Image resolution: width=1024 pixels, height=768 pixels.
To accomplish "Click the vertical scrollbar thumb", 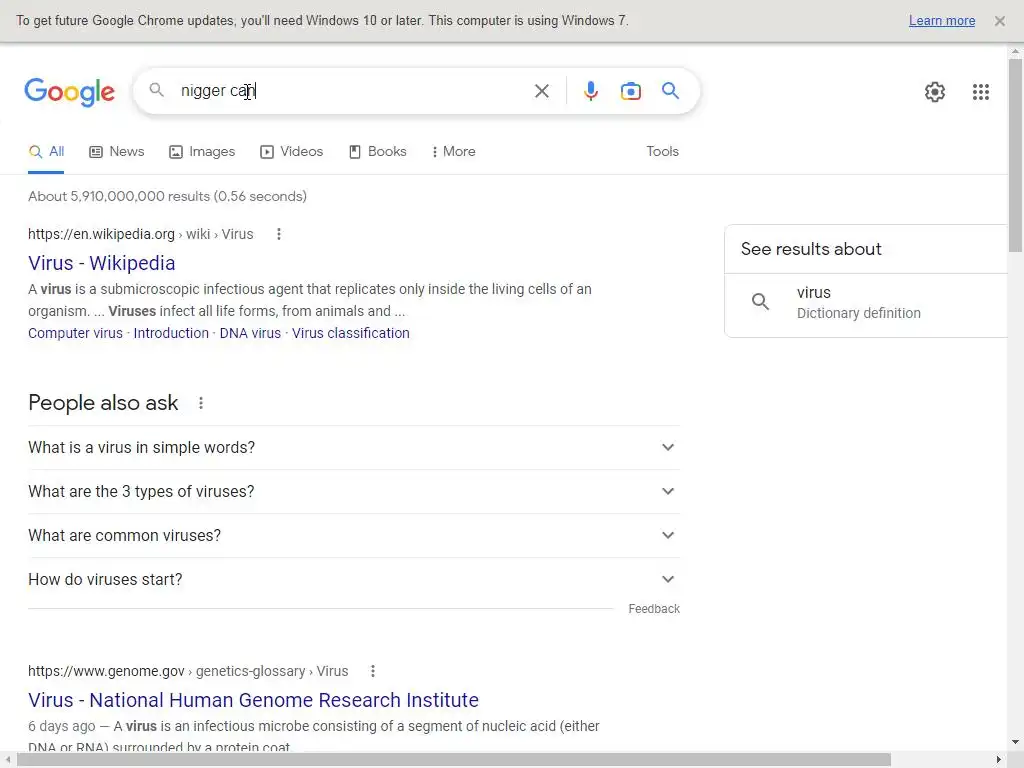I will [x=1015, y=155].
